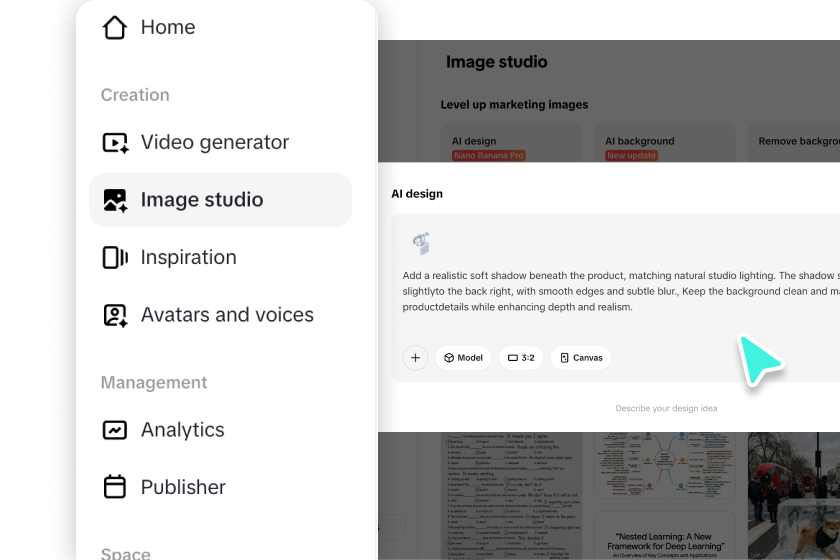The height and width of the screenshot is (560, 840).
Task: Click the 'Management' section label
Action: point(154,383)
